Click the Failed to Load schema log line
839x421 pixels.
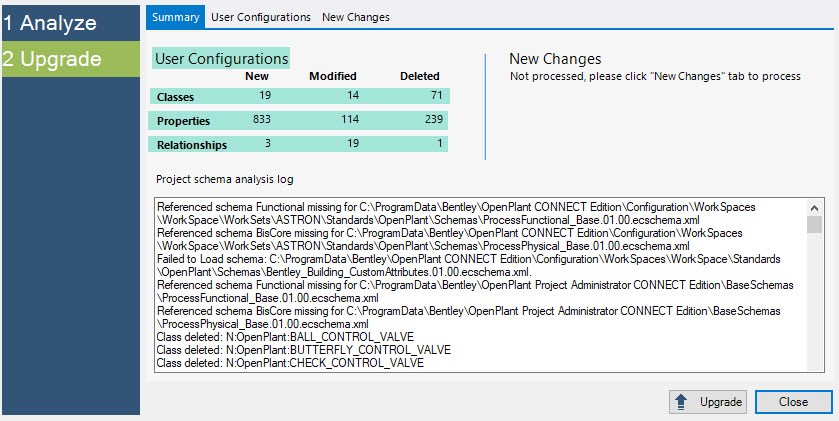click(468, 265)
